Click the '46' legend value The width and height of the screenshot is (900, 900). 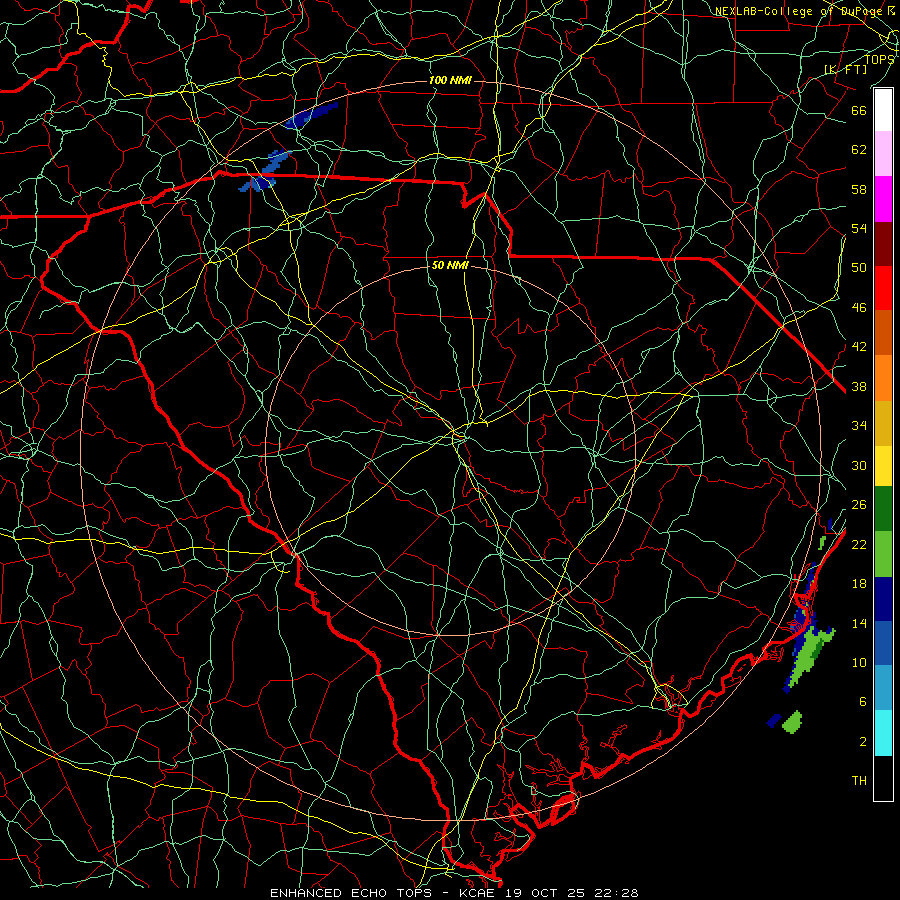pyautogui.click(x=859, y=307)
